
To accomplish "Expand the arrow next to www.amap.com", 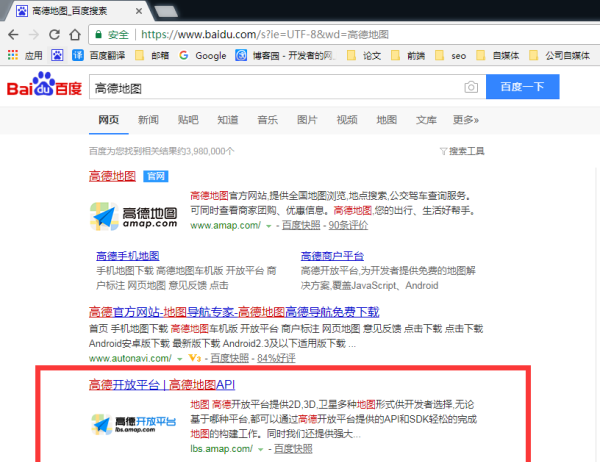I will (268, 227).
